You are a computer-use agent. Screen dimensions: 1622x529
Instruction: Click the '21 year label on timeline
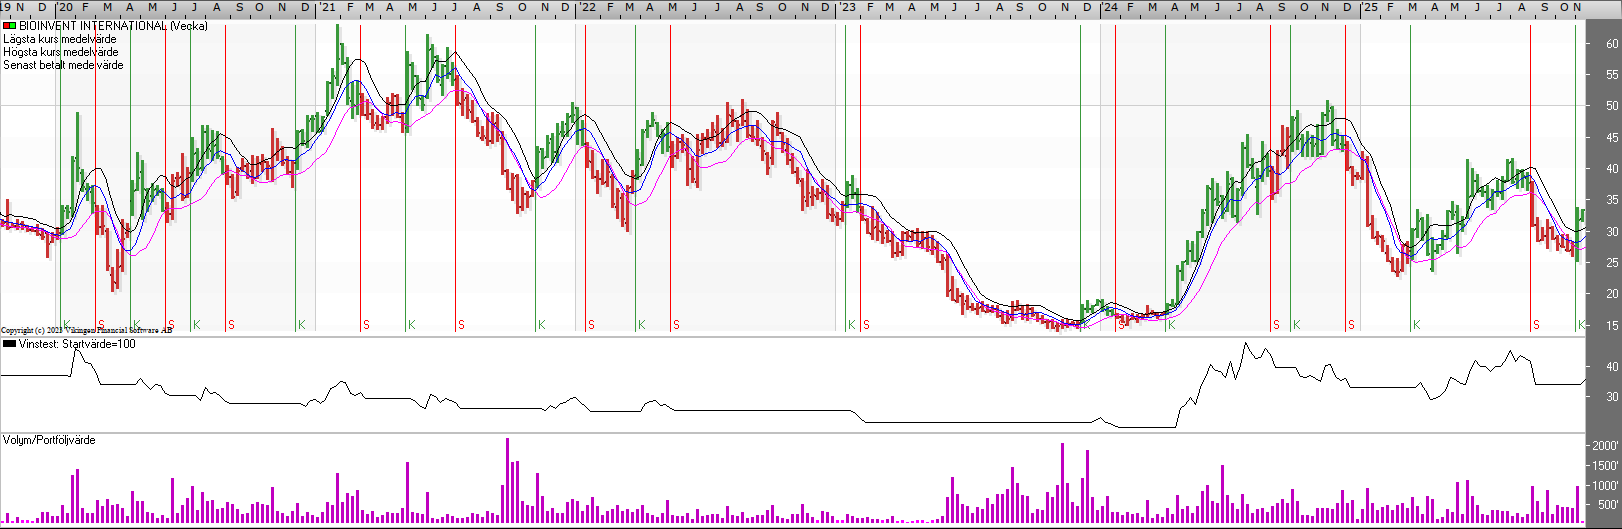(x=327, y=7)
